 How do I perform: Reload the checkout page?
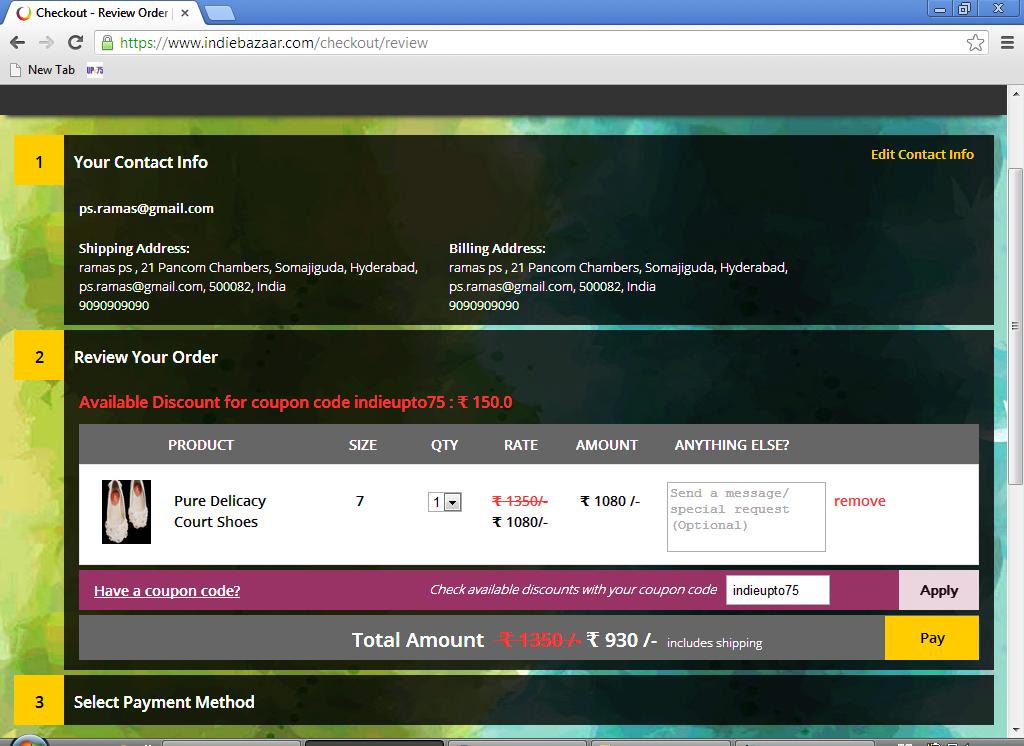click(x=75, y=43)
